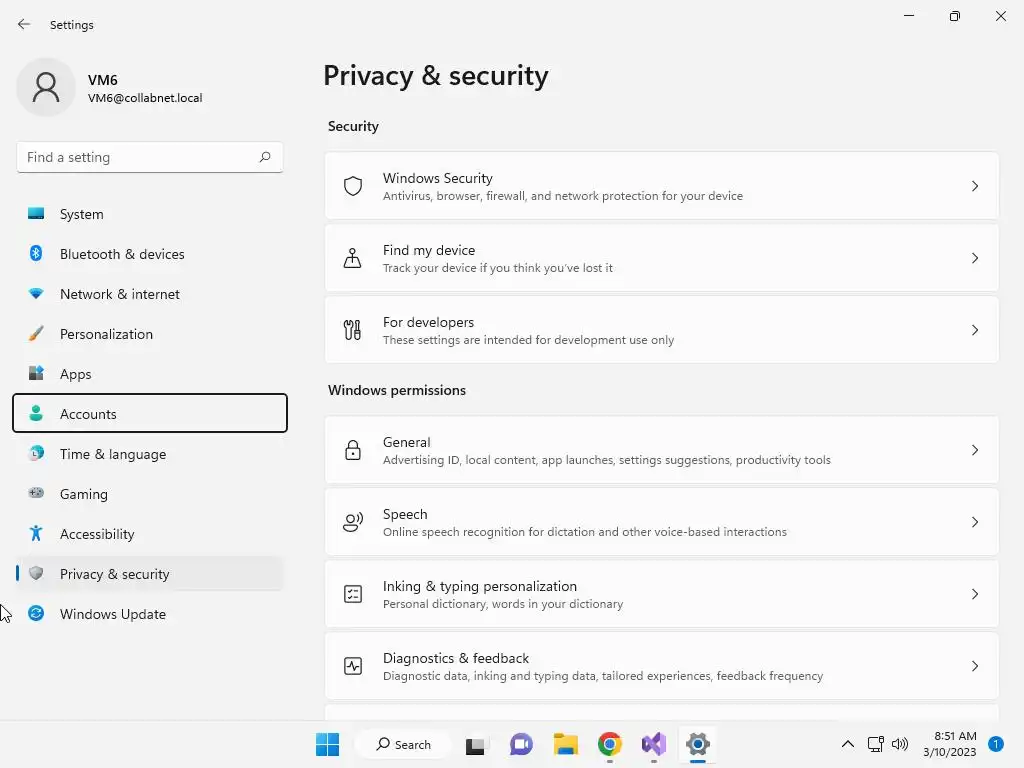Click the Find my device icon
This screenshot has height=768, width=1024.
click(x=353, y=258)
